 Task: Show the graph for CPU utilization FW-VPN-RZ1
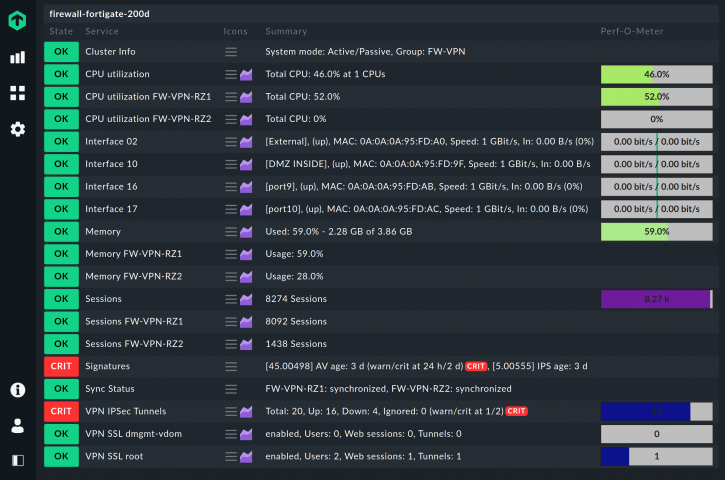246,97
